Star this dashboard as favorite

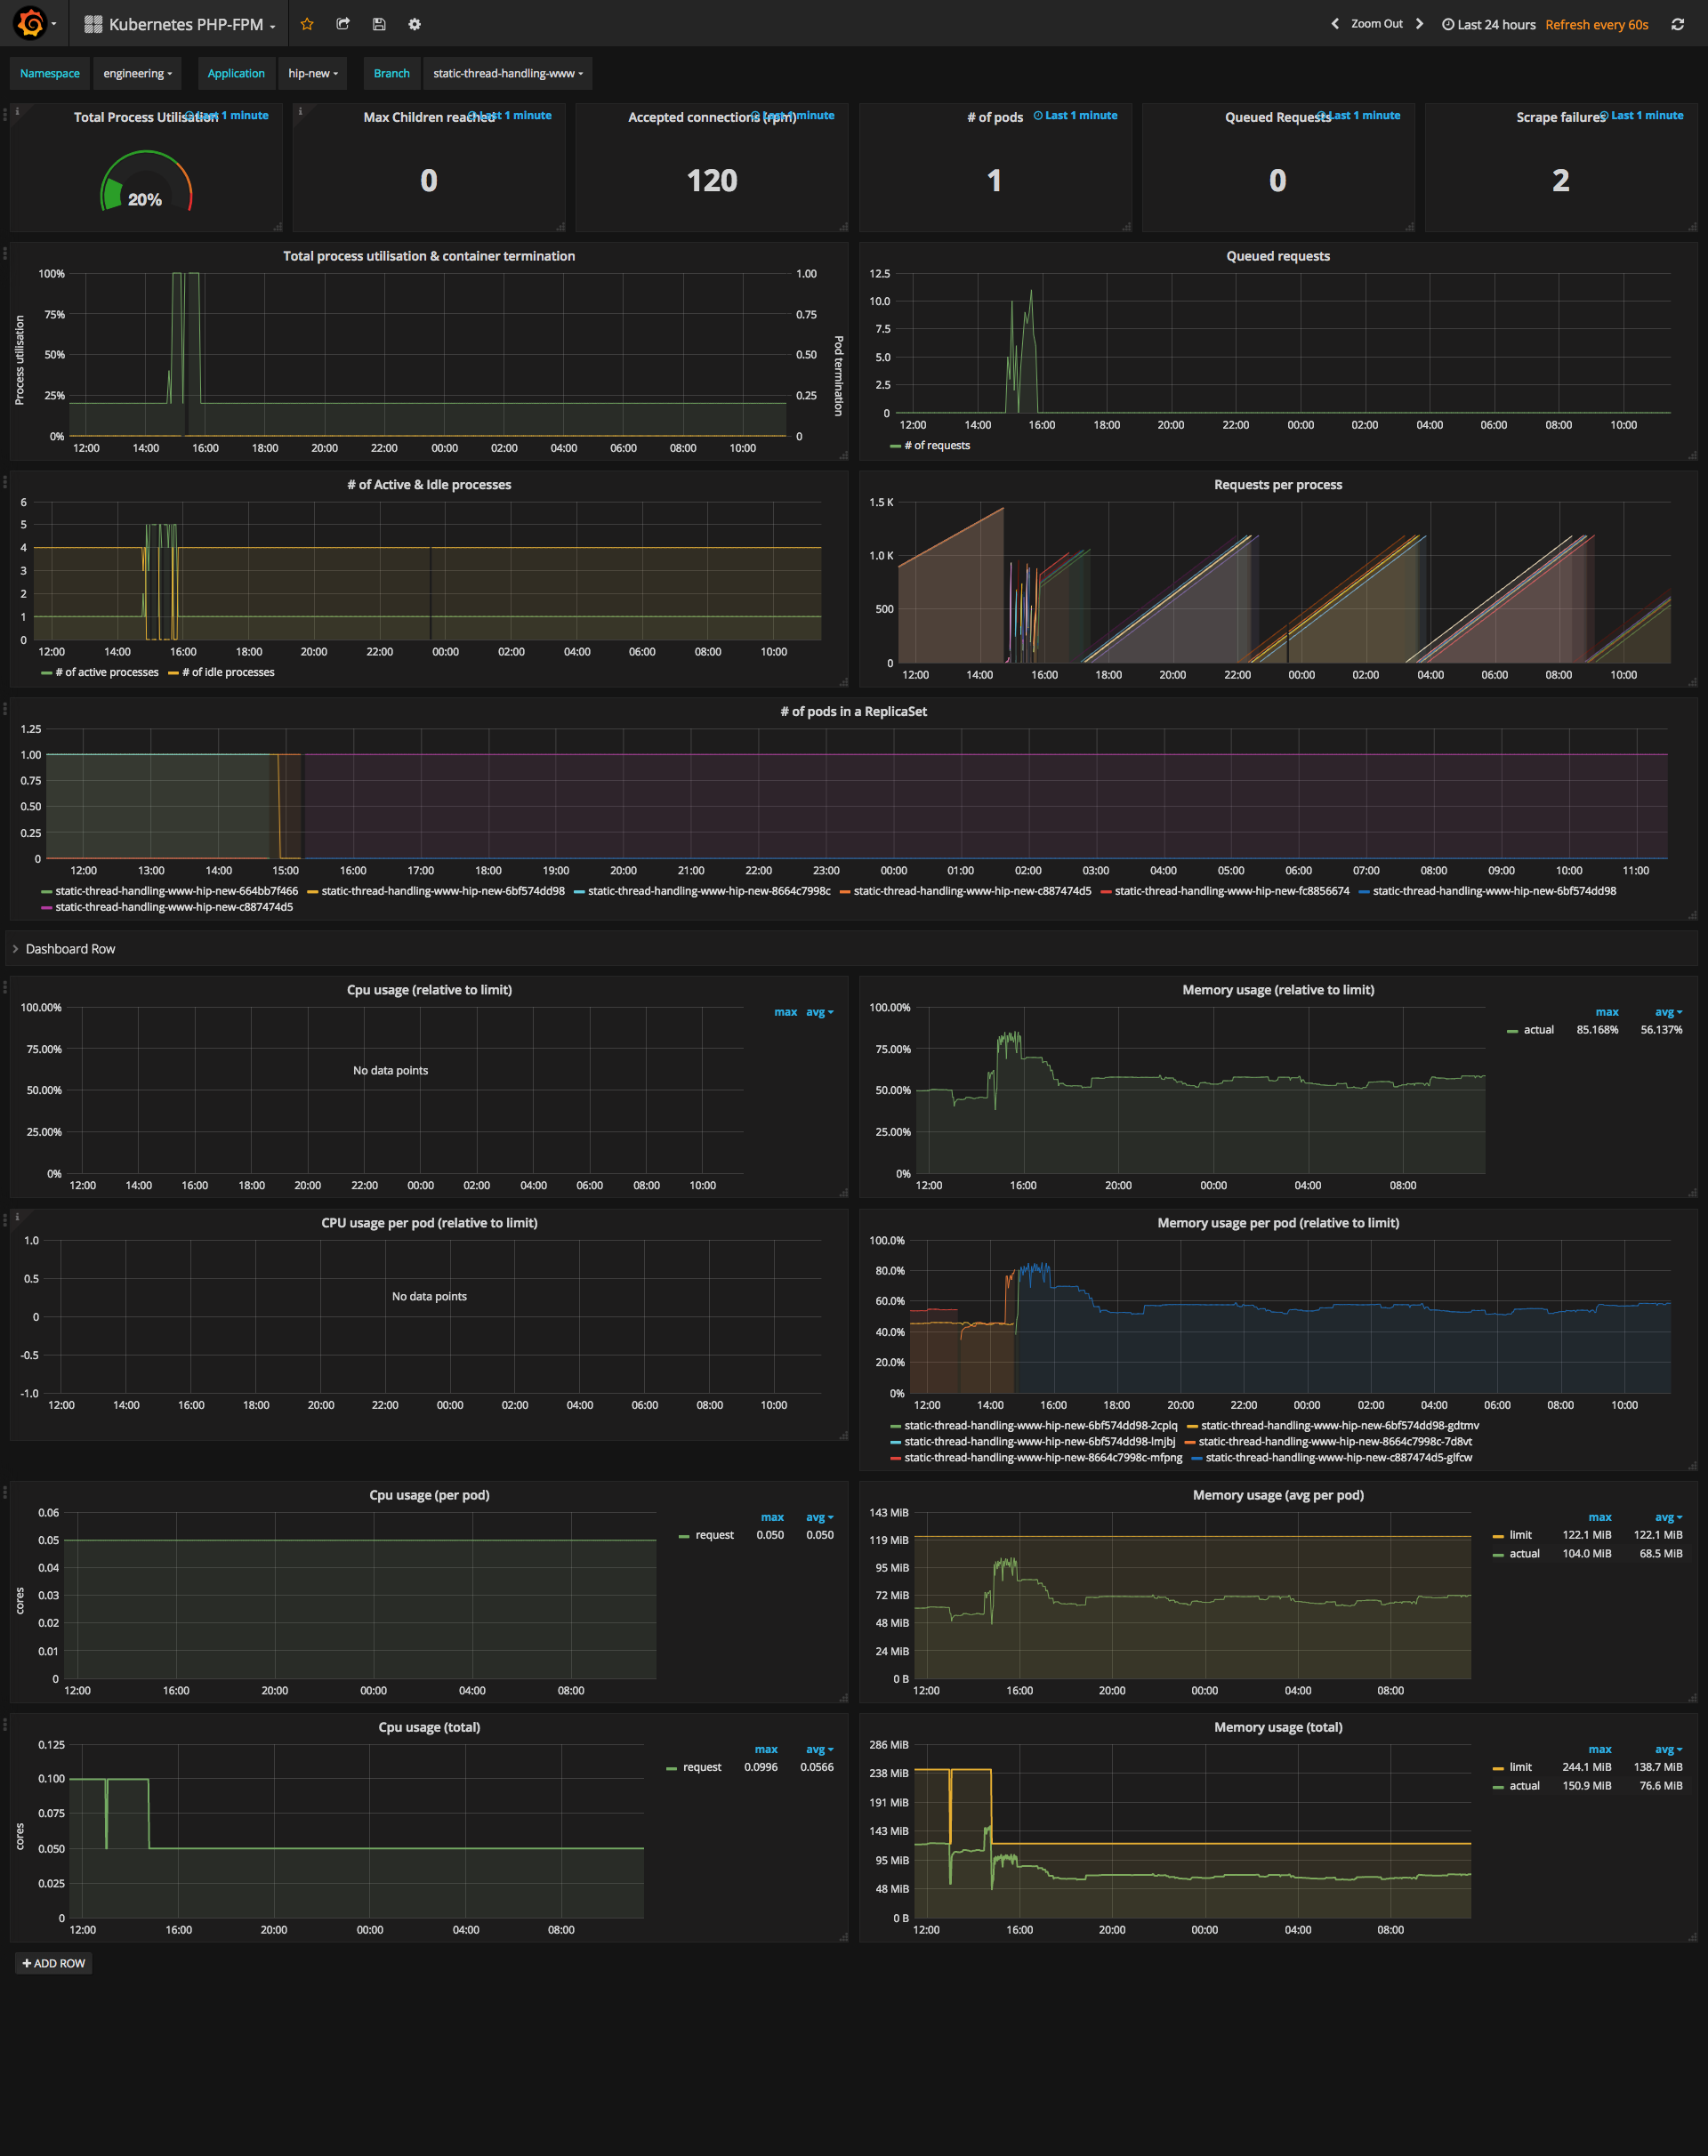click(307, 24)
